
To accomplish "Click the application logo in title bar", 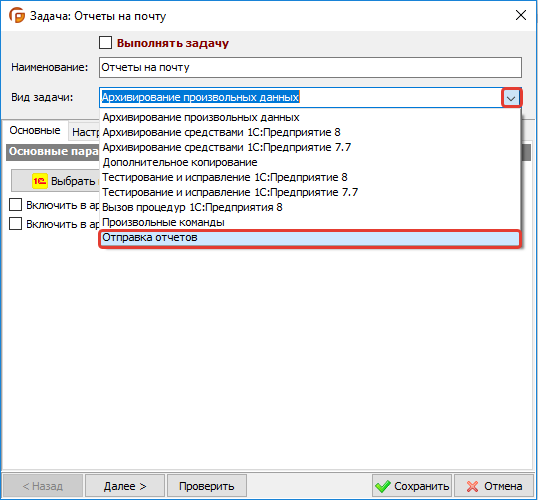I will [17, 15].
